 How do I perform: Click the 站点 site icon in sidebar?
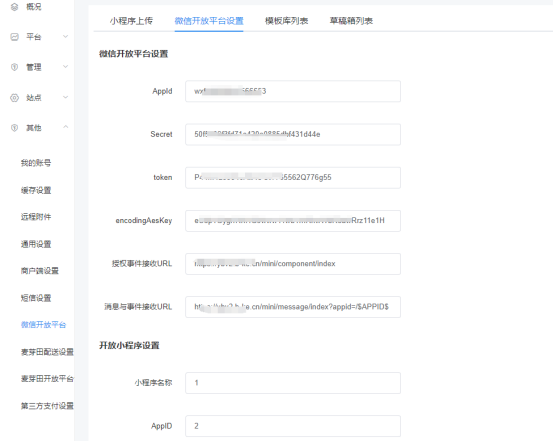pos(14,98)
